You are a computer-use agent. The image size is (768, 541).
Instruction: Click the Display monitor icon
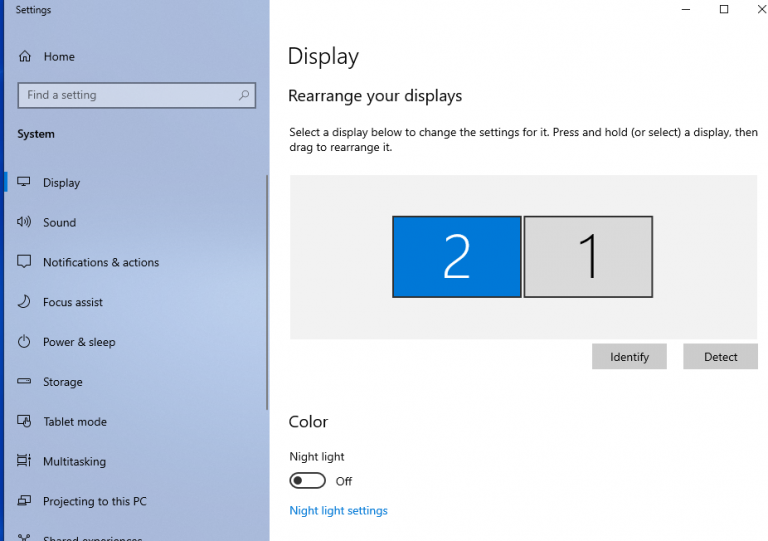(24, 183)
